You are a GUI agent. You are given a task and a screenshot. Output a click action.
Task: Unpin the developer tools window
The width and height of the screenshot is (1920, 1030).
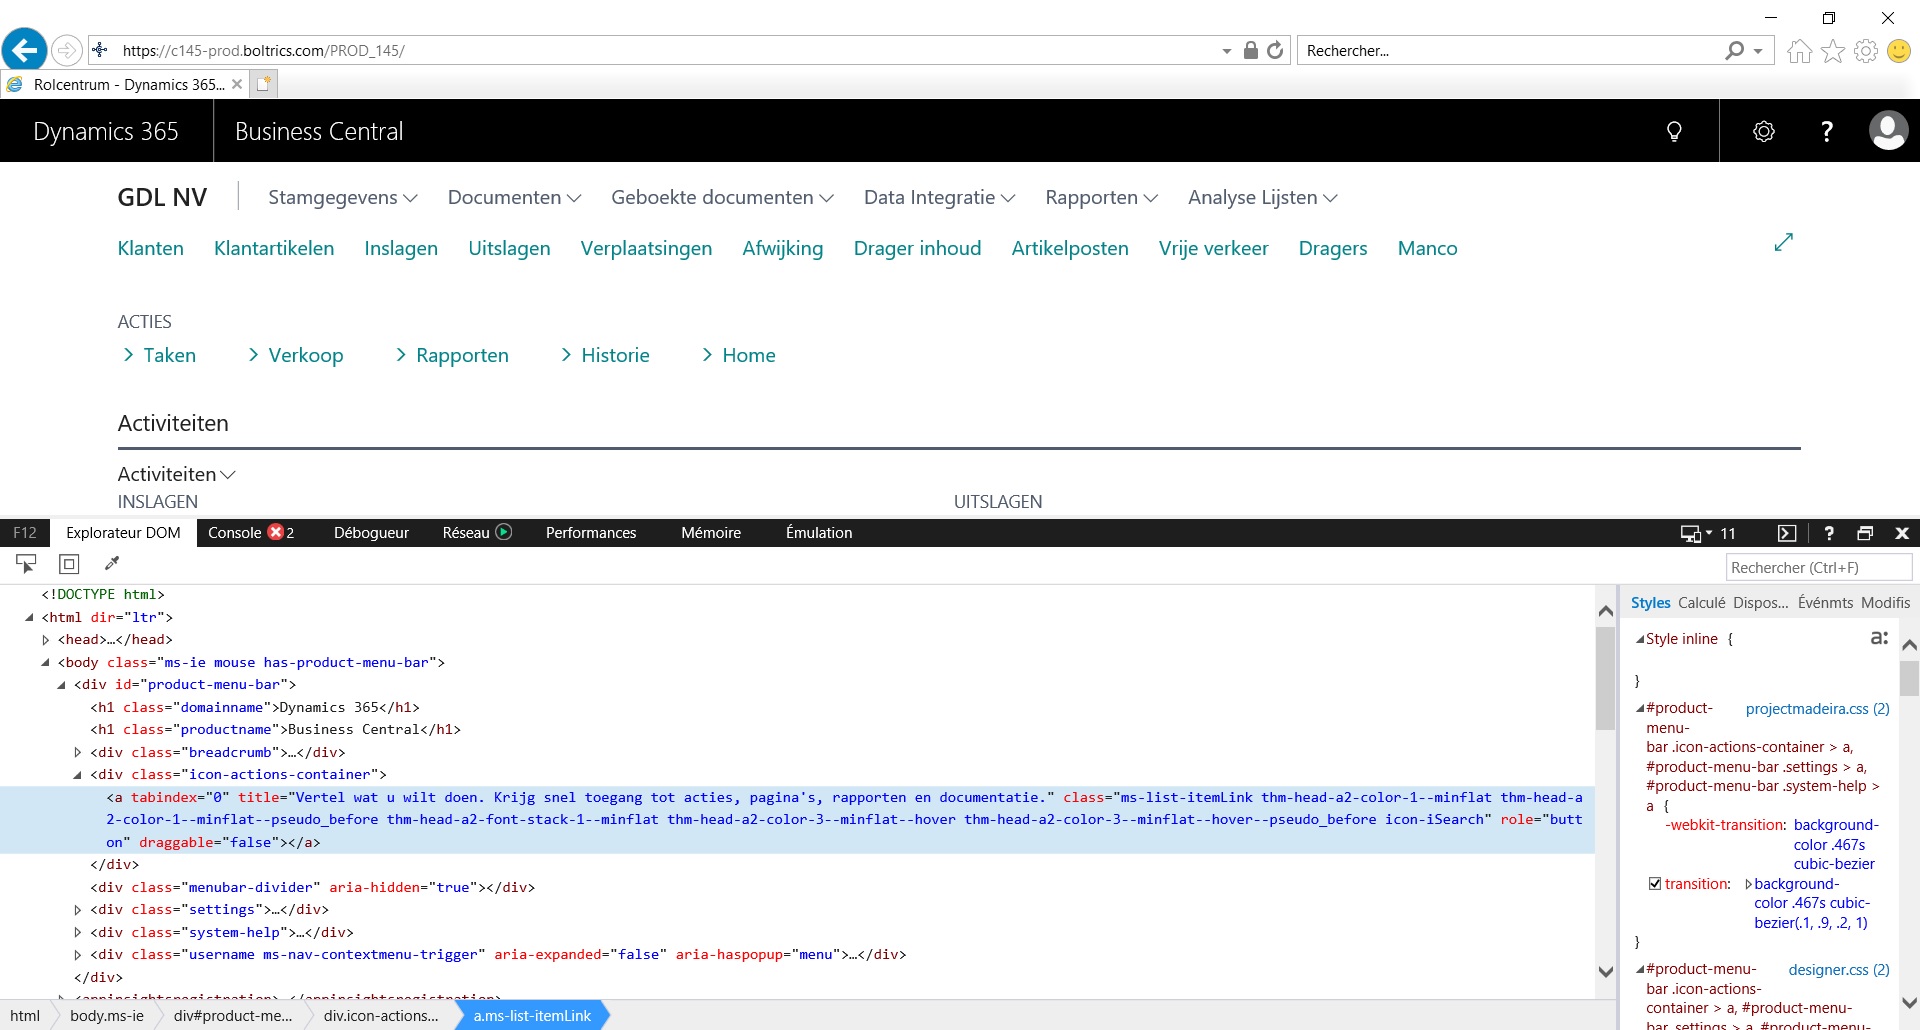click(x=1865, y=533)
